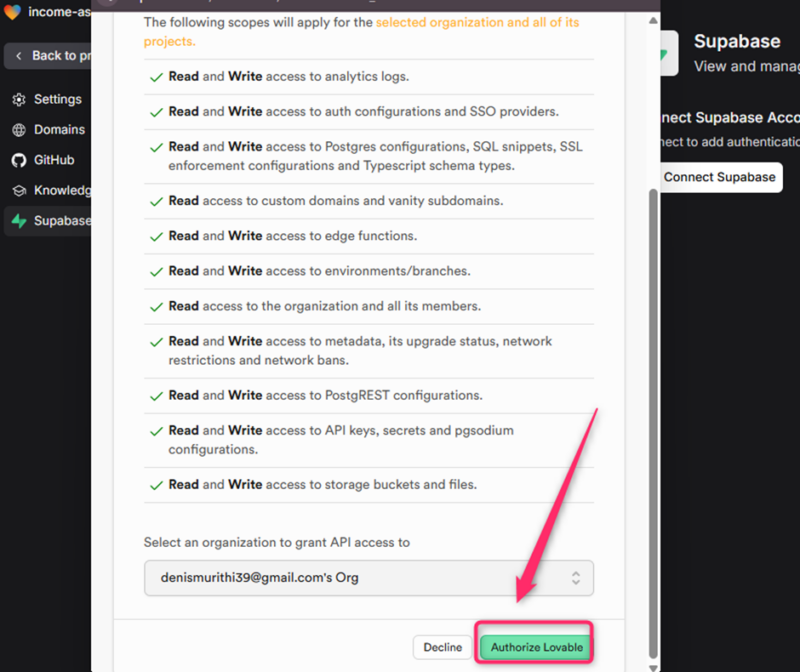Open Domains in the sidebar
This screenshot has width=800, height=672.
click(59, 129)
